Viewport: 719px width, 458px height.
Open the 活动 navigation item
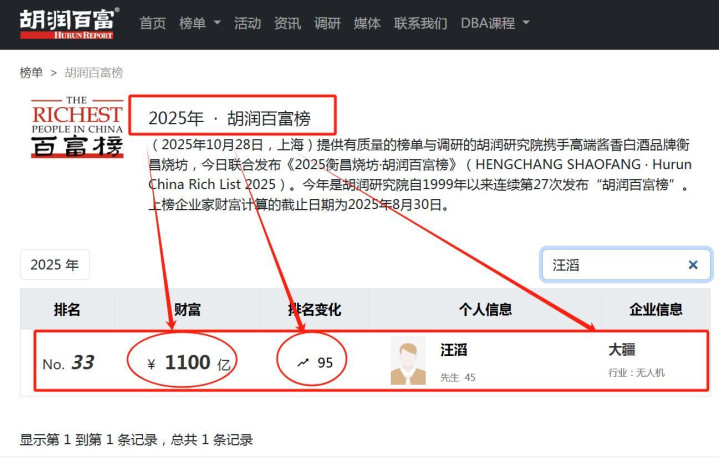pos(248,23)
